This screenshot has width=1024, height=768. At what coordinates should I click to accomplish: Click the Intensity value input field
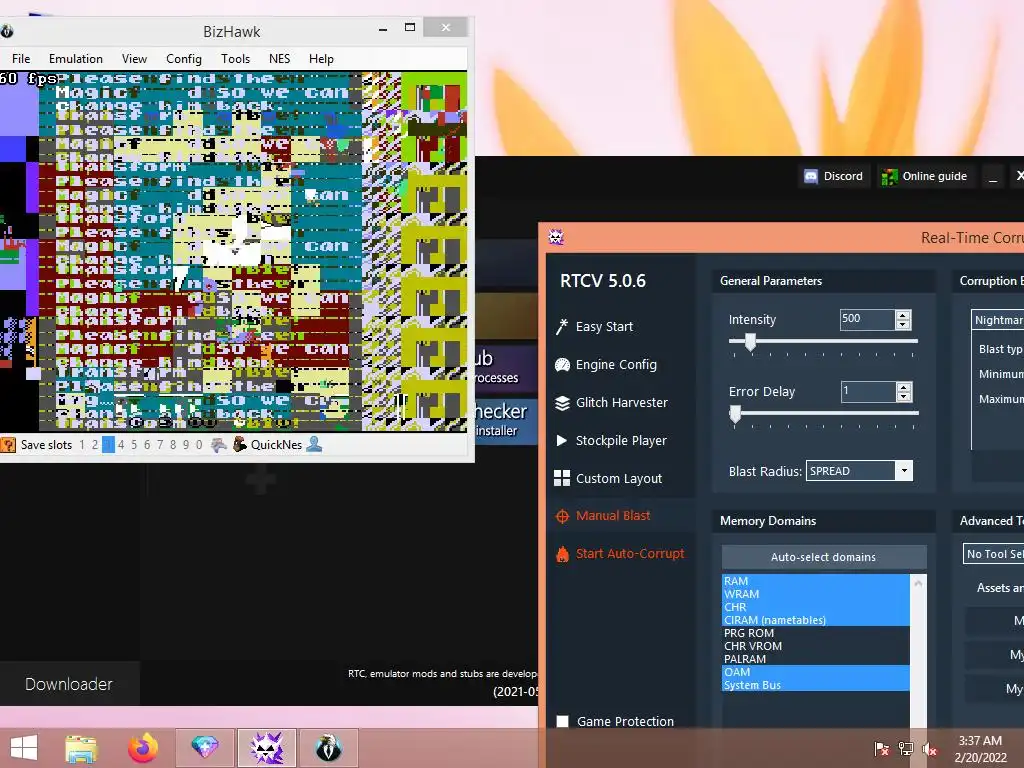pyautogui.click(x=867, y=319)
